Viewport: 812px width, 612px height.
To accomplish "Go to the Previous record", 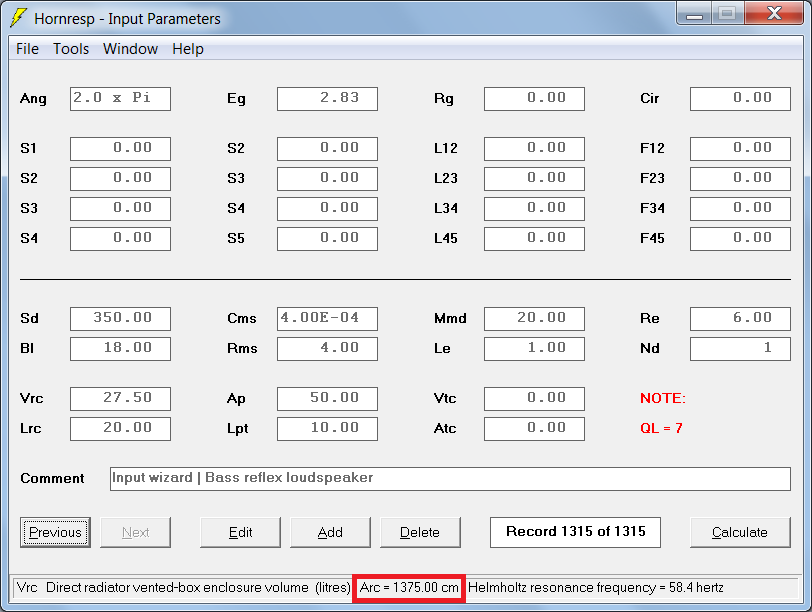I will point(55,532).
